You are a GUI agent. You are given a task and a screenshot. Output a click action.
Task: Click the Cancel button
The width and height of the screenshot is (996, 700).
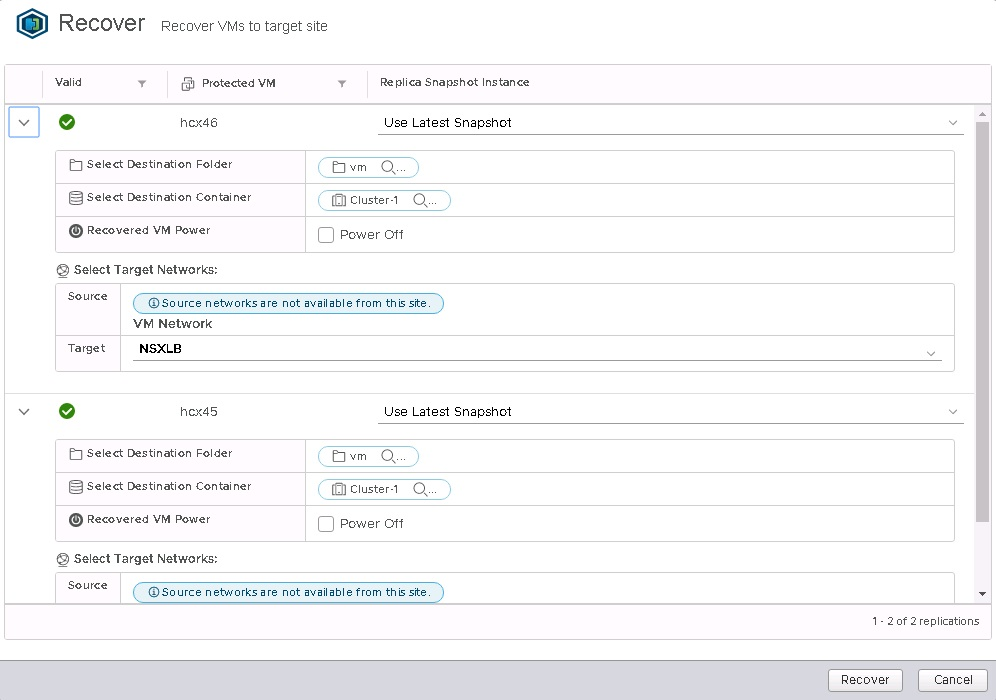(952, 679)
